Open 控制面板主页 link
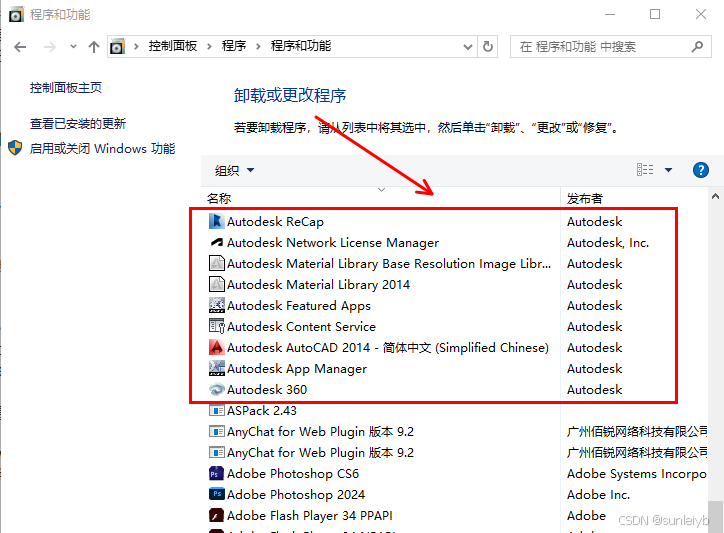 66,88
